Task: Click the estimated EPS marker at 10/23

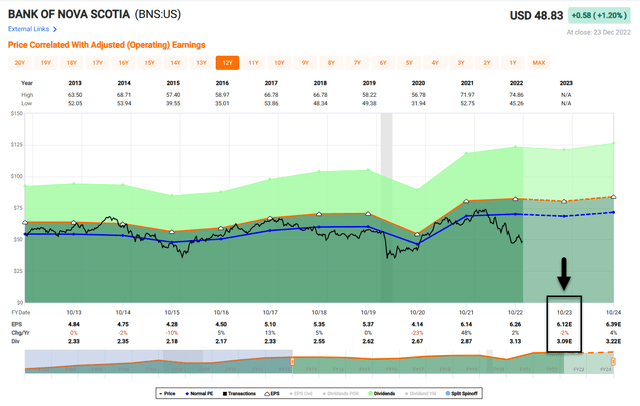Action: pyautogui.click(x=564, y=201)
